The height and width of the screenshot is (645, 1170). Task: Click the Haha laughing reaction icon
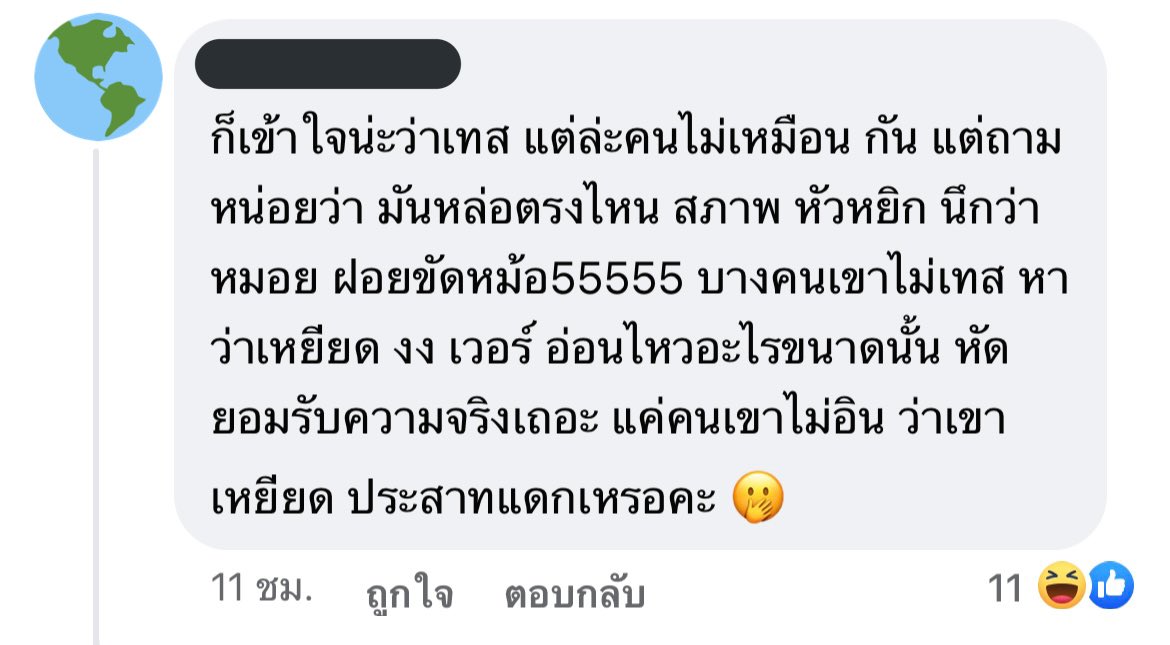pos(1062,585)
